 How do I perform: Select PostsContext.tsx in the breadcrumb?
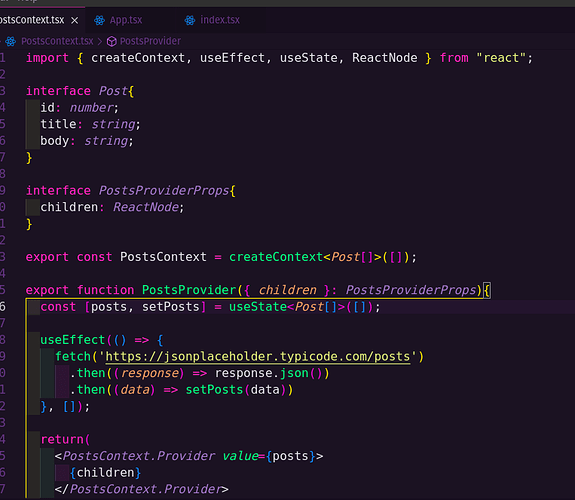(57, 41)
